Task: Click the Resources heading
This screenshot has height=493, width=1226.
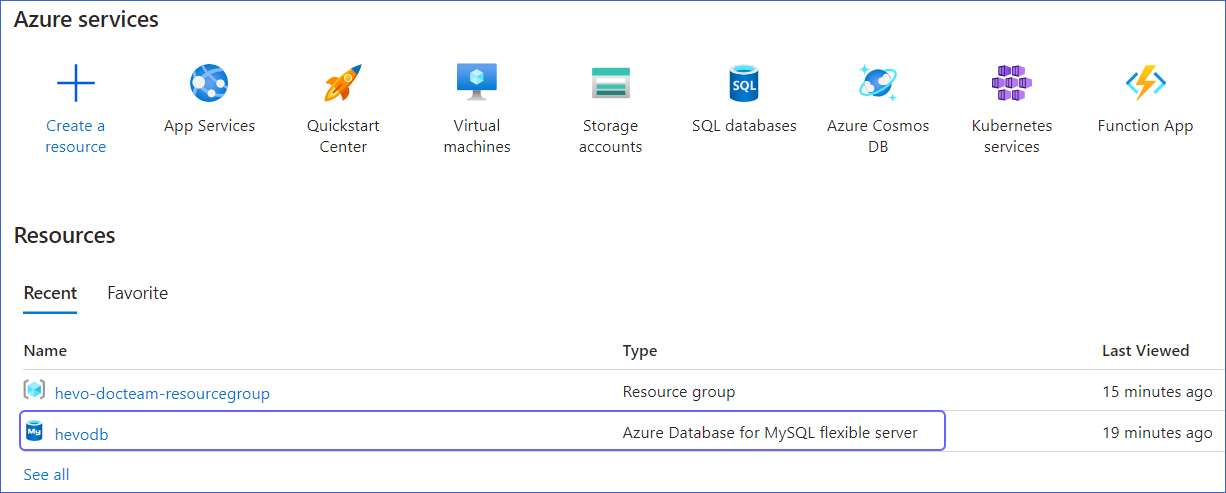Action: click(x=65, y=235)
